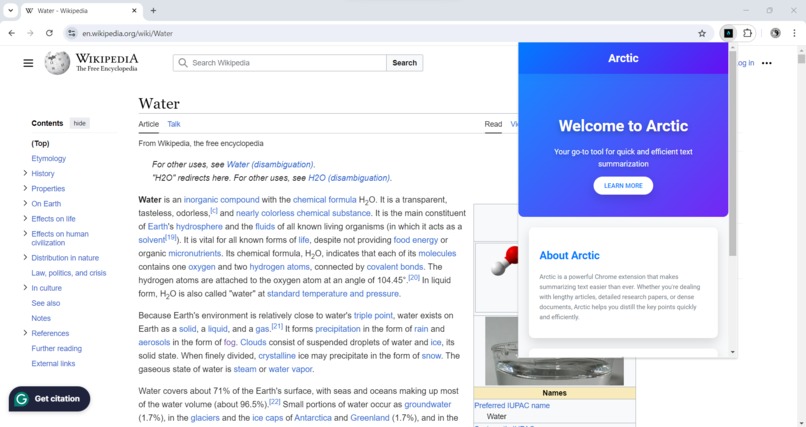Screen dimensions: 806x427
Task: Go to Law, politics, and crisis
Action: [x=69, y=273]
